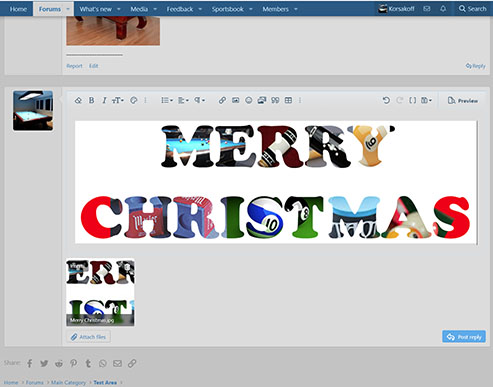
Task: Open the Forums tab
Action: click(x=50, y=9)
